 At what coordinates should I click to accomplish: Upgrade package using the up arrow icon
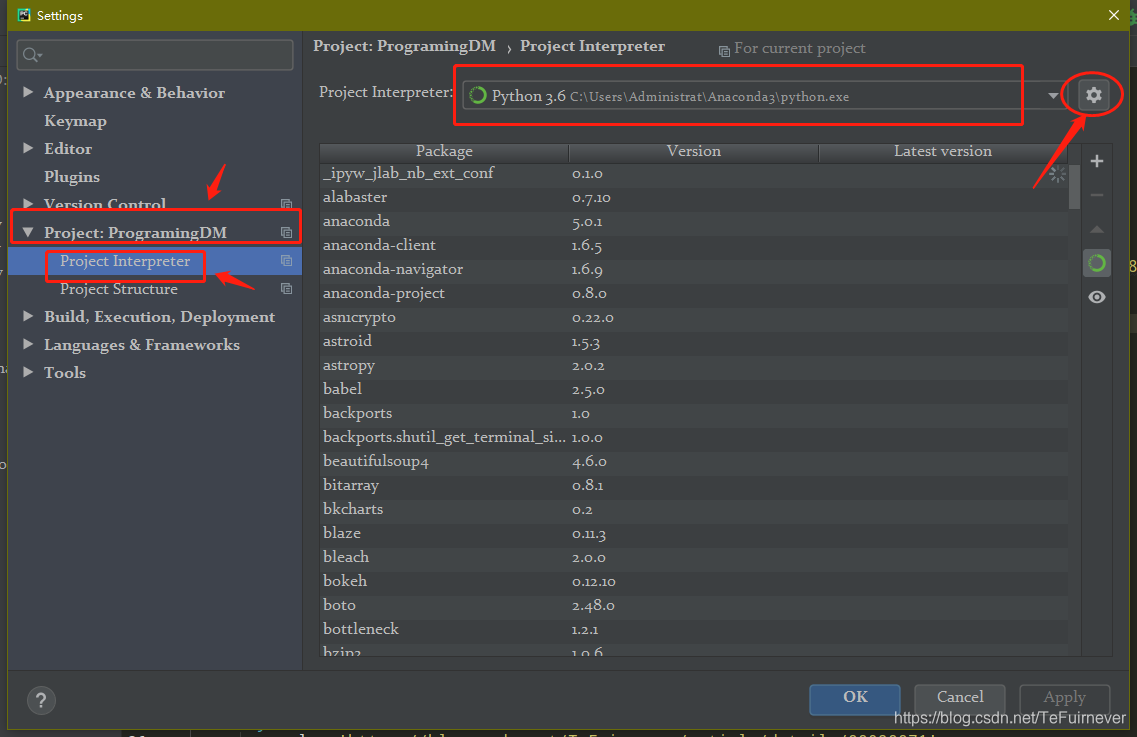tap(1097, 229)
